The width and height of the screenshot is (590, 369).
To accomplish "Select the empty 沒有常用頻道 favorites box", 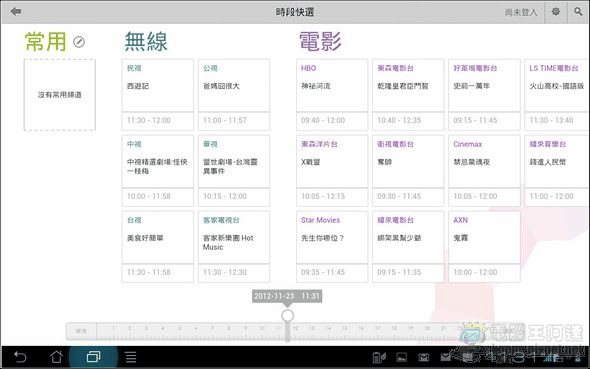I will tap(60, 95).
